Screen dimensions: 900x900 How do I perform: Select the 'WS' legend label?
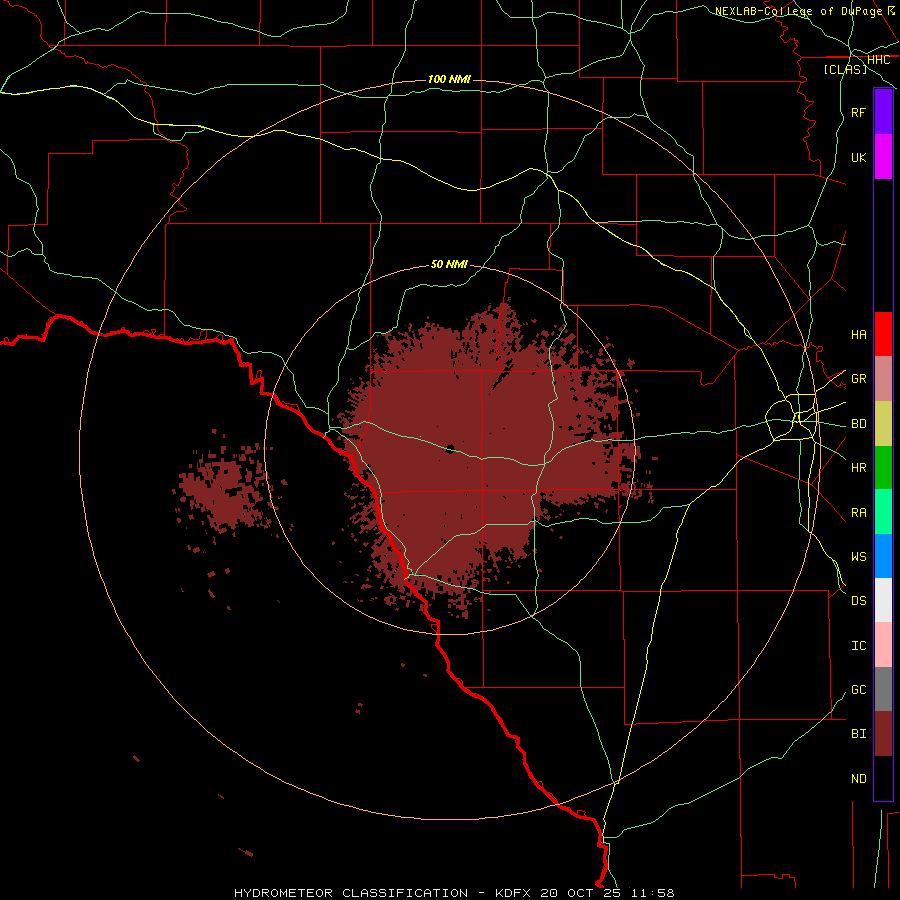pyautogui.click(x=859, y=556)
